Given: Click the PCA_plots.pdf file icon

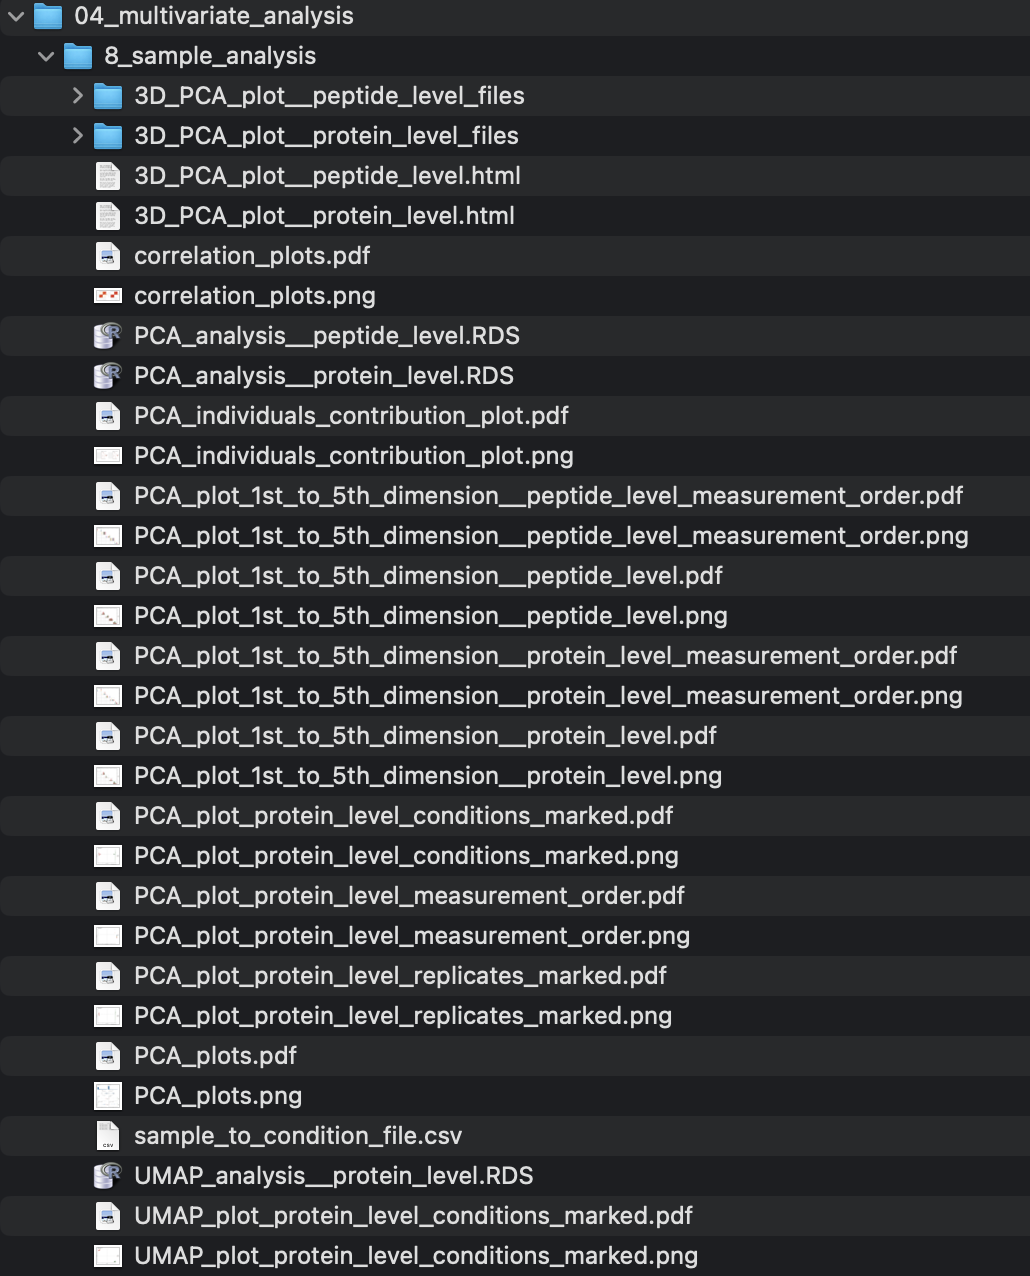Looking at the screenshot, I should click(x=108, y=1056).
